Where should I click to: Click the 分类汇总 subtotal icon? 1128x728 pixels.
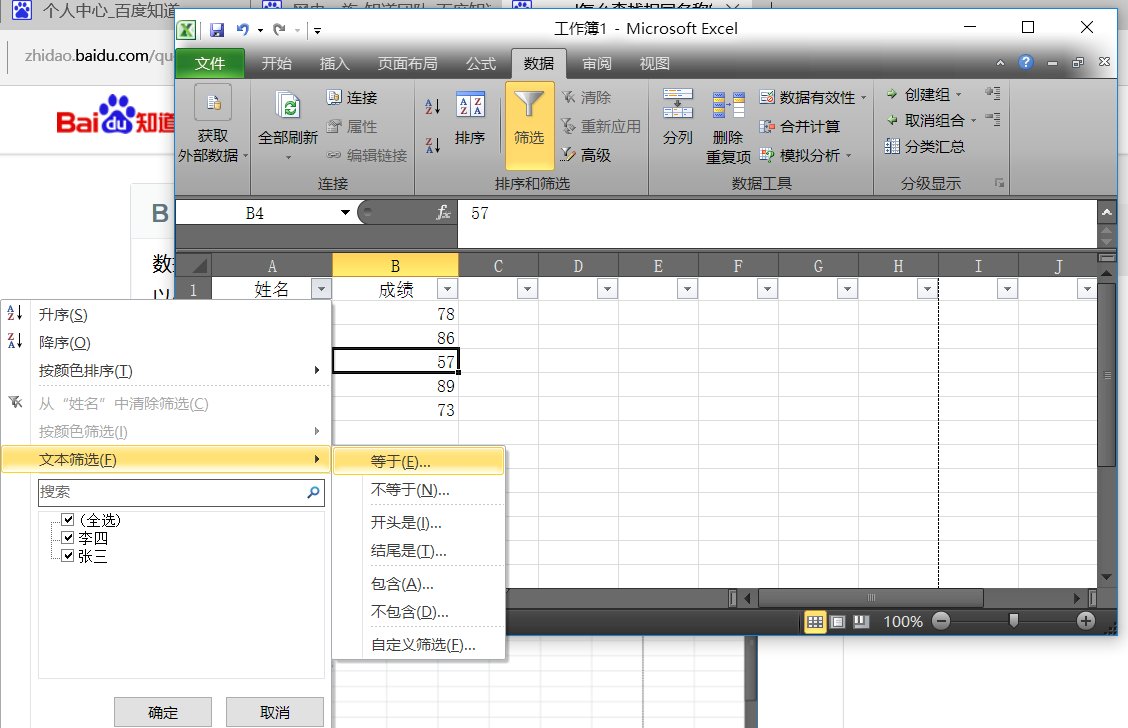pos(922,146)
